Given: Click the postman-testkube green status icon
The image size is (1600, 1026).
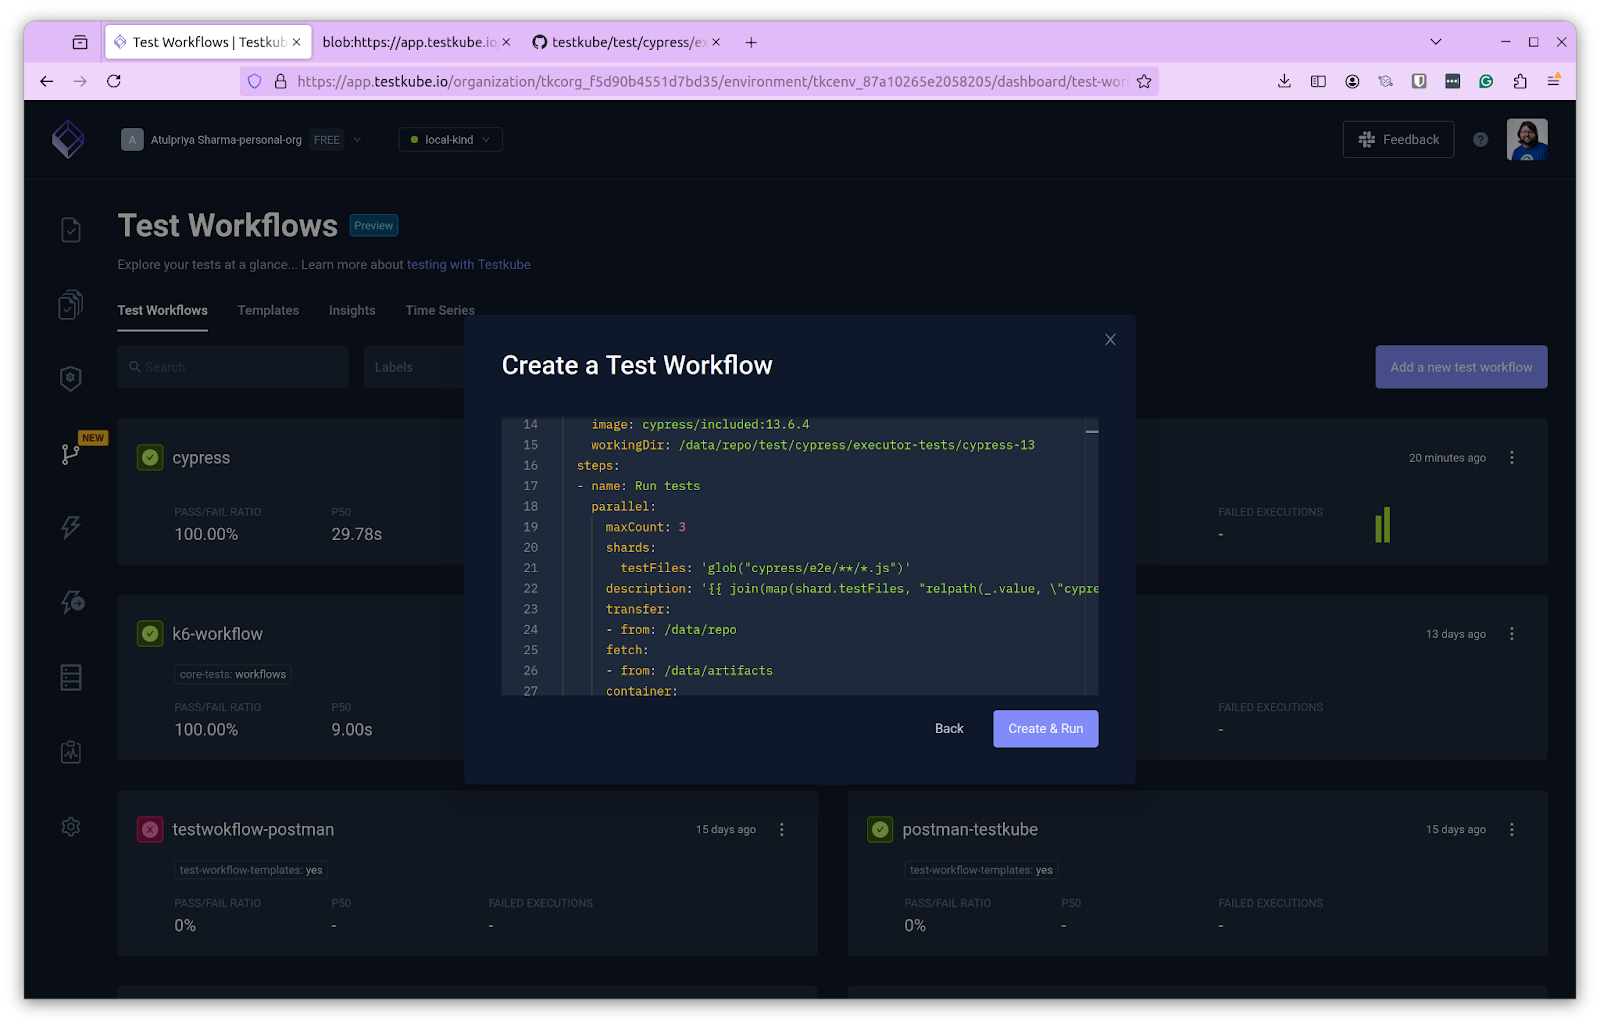Looking at the screenshot, I should coord(880,829).
